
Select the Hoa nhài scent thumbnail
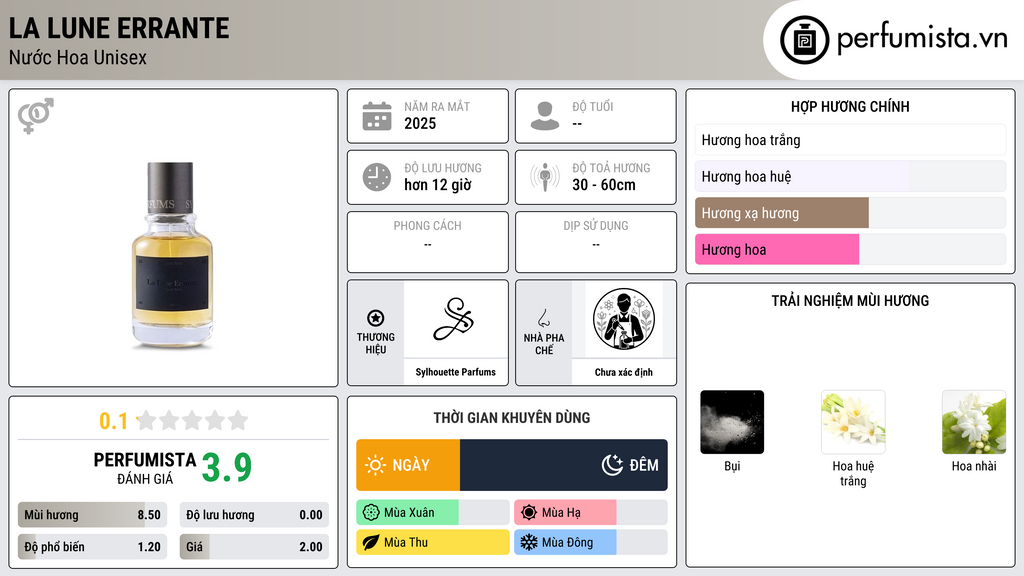click(974, 422)
